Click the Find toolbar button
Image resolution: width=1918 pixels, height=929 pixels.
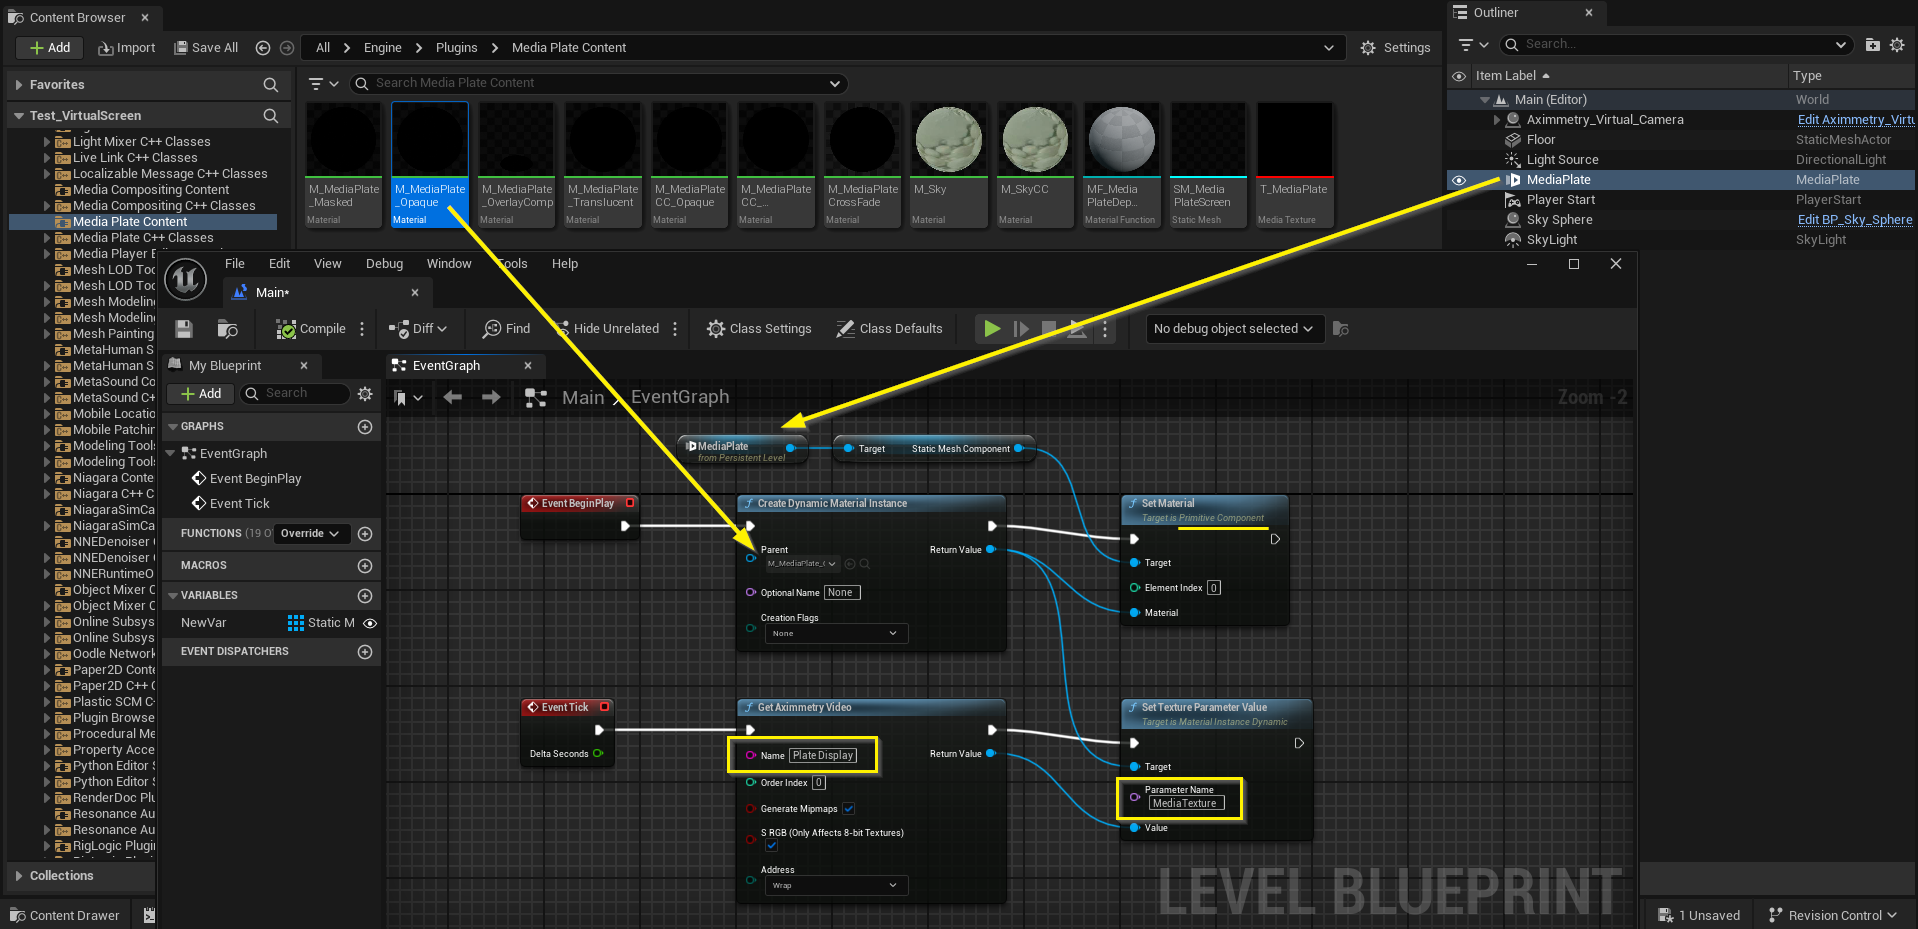pos(506,328)
